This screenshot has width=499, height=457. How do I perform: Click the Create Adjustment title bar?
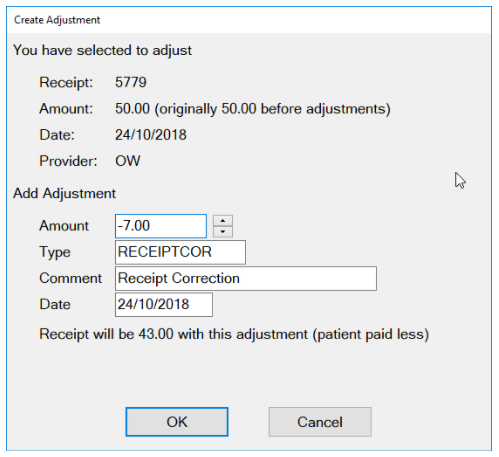pos(249,20)
